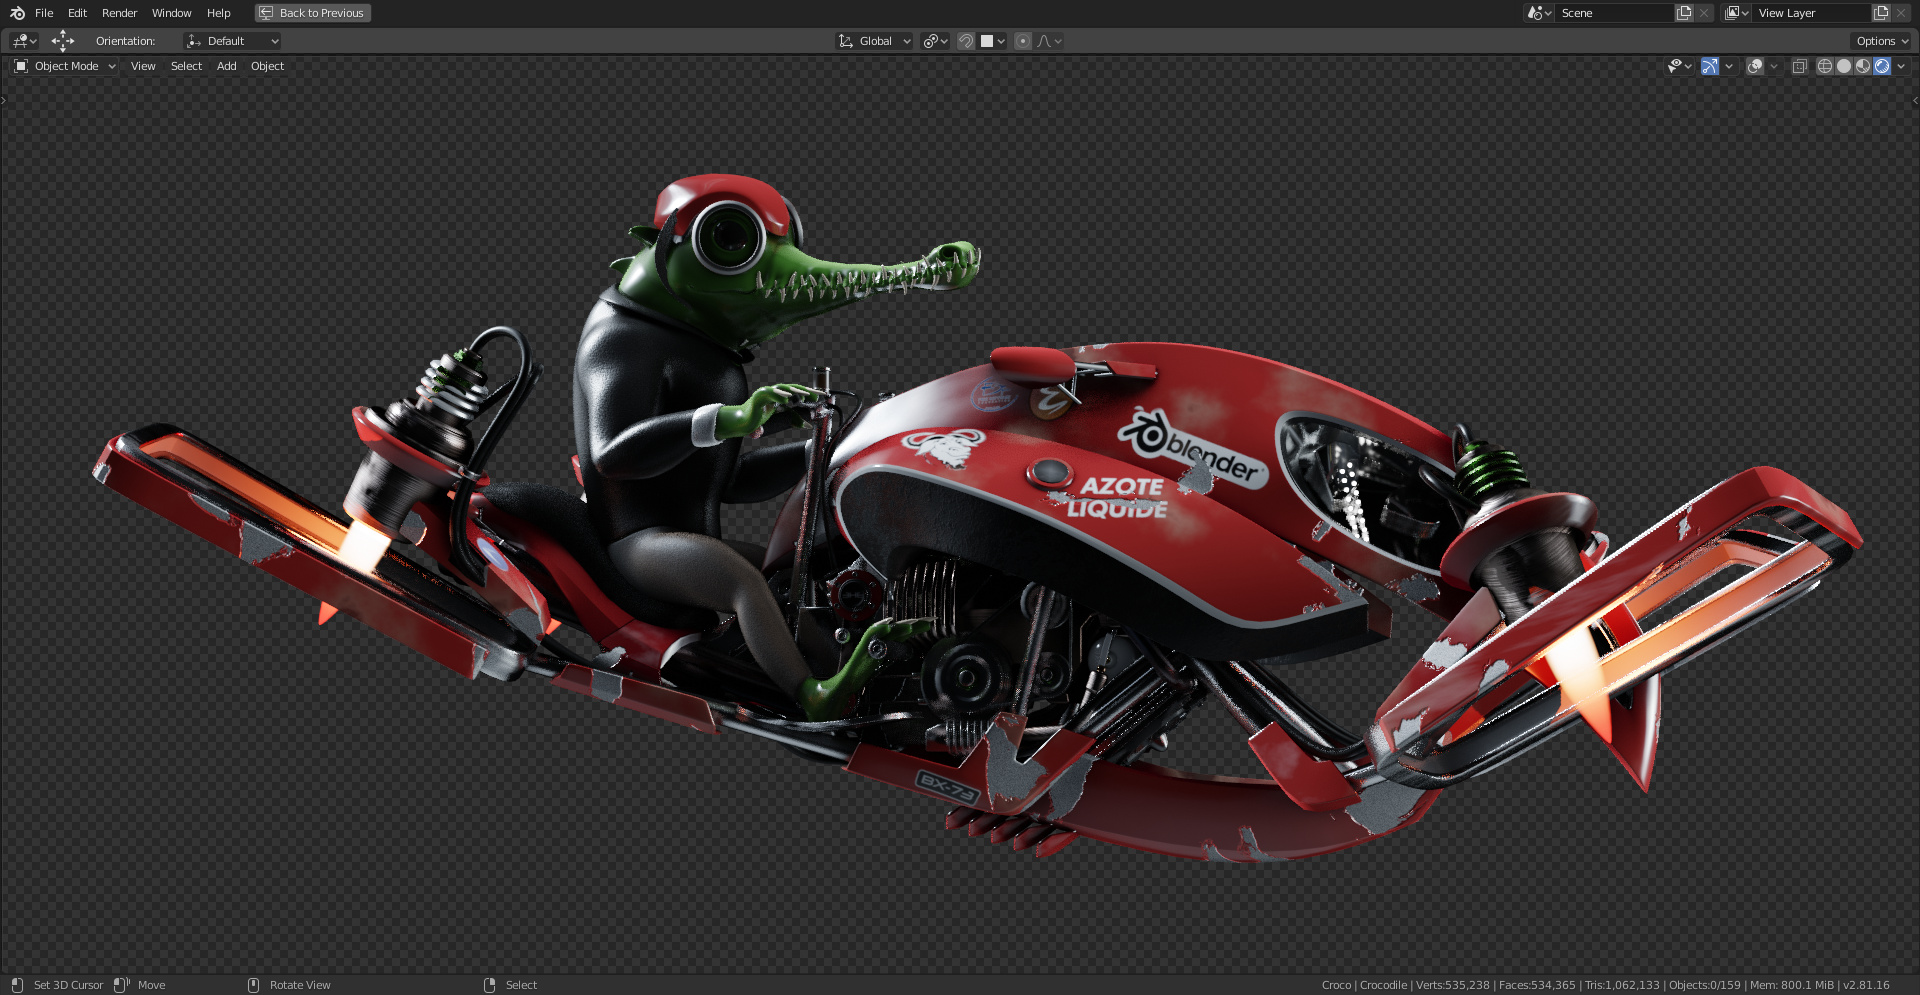Click 'Faces:534,365' in status bar

pos(1537,985)
